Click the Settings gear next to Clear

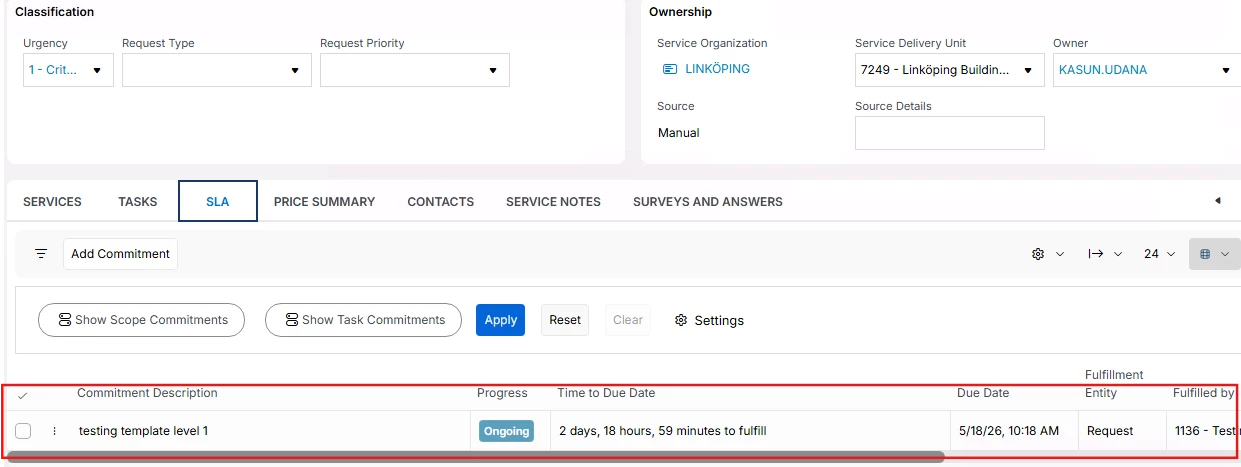point(709,320)
